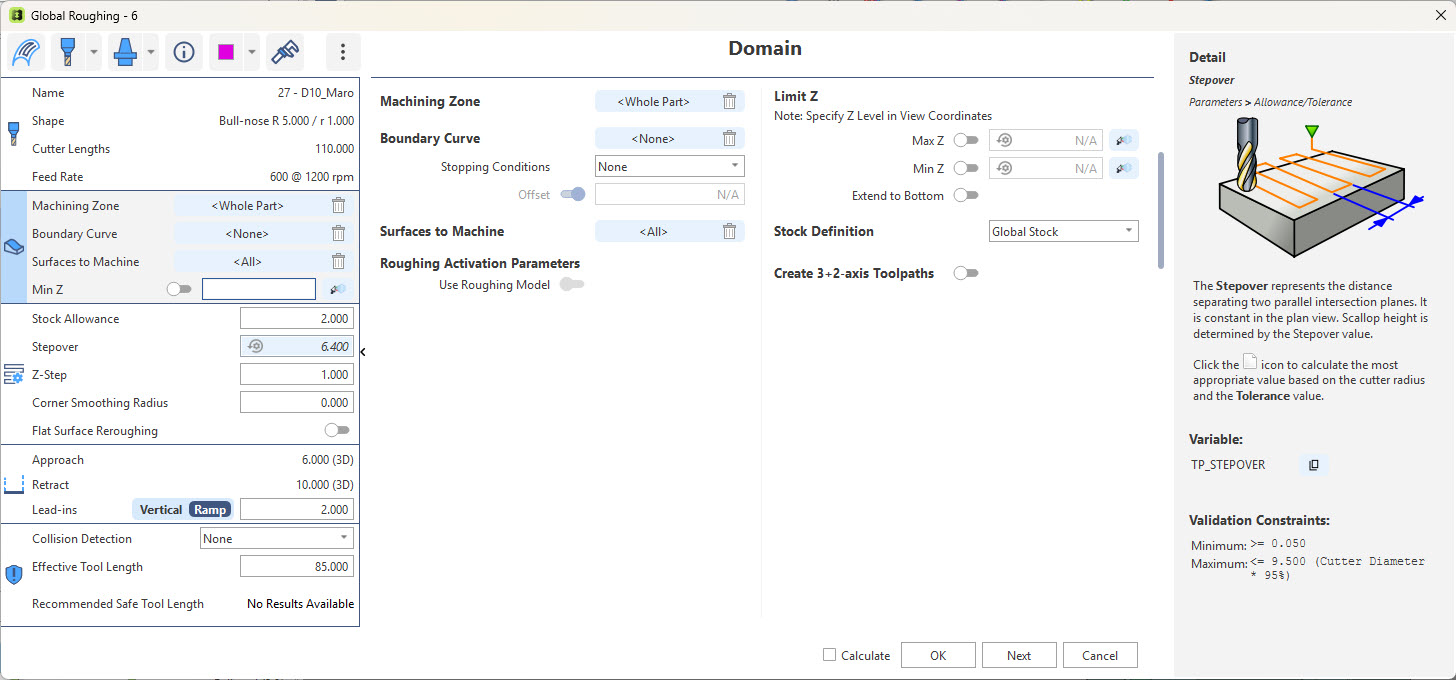The height and width of the screenshot is (680, 1456).
Task: Open the tool holder dropdown arrow
Action: tap(151, 52)
